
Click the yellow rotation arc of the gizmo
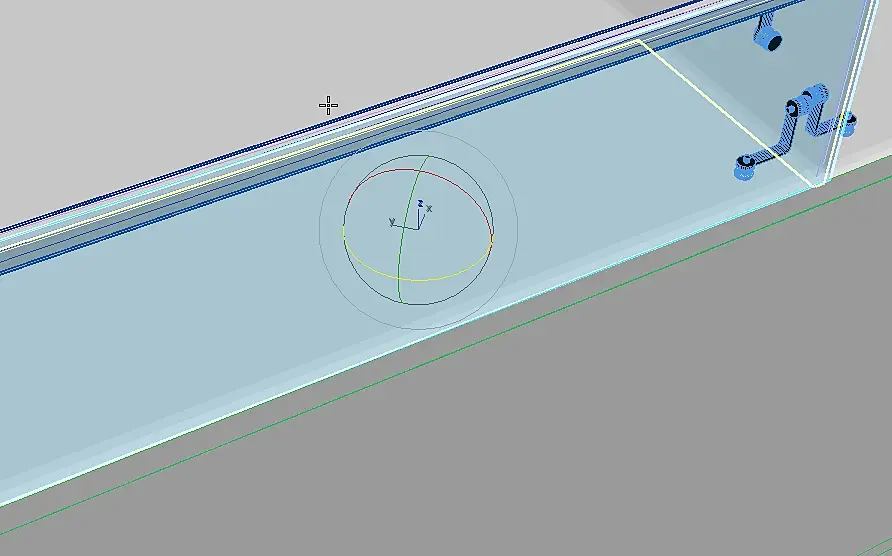418,280
